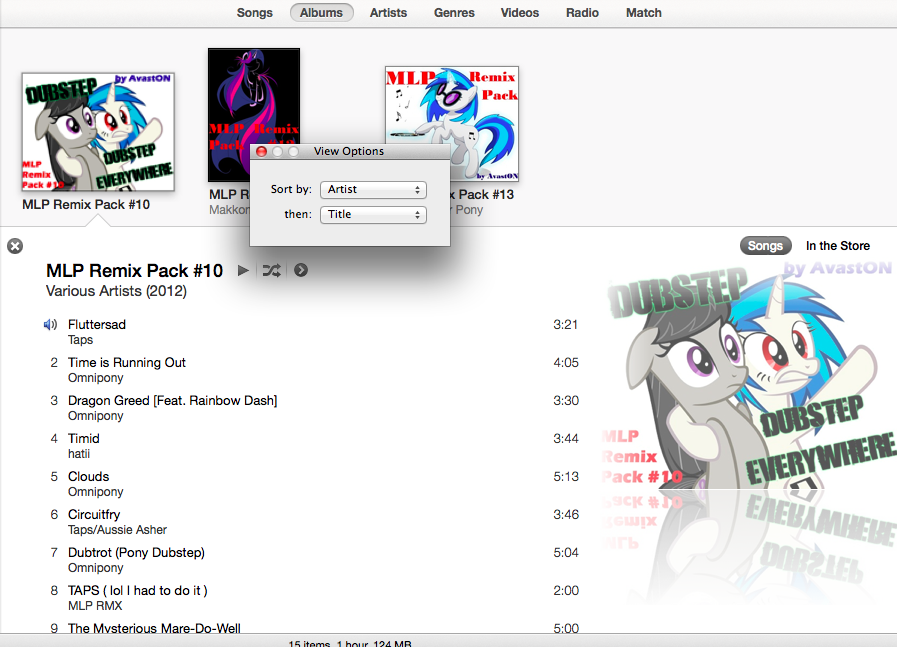
Task: Click artist hatii under Timid
Action: [79, 454]
